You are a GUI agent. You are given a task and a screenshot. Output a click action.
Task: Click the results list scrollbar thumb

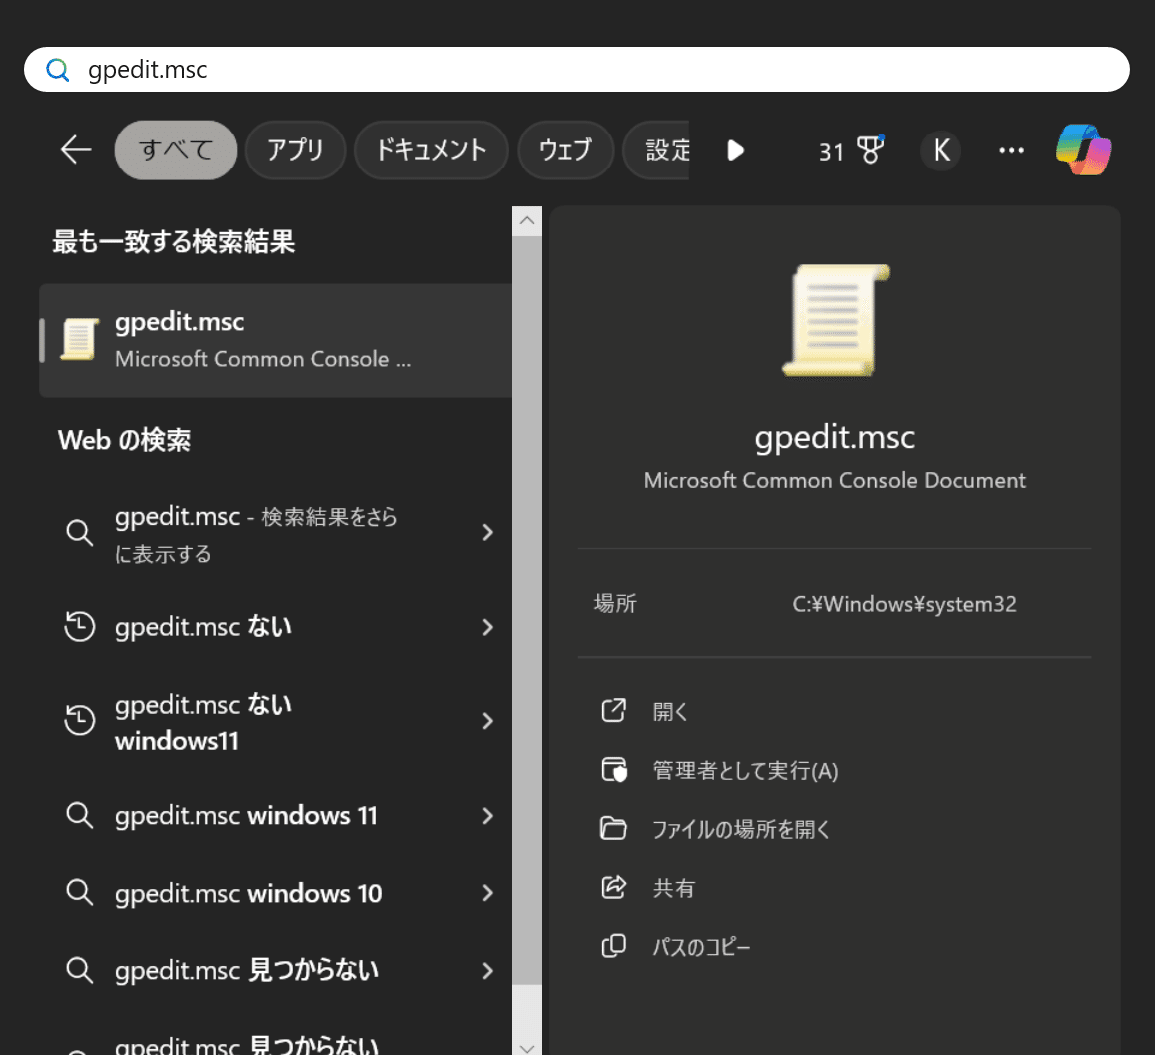click(x=527, y=610)
